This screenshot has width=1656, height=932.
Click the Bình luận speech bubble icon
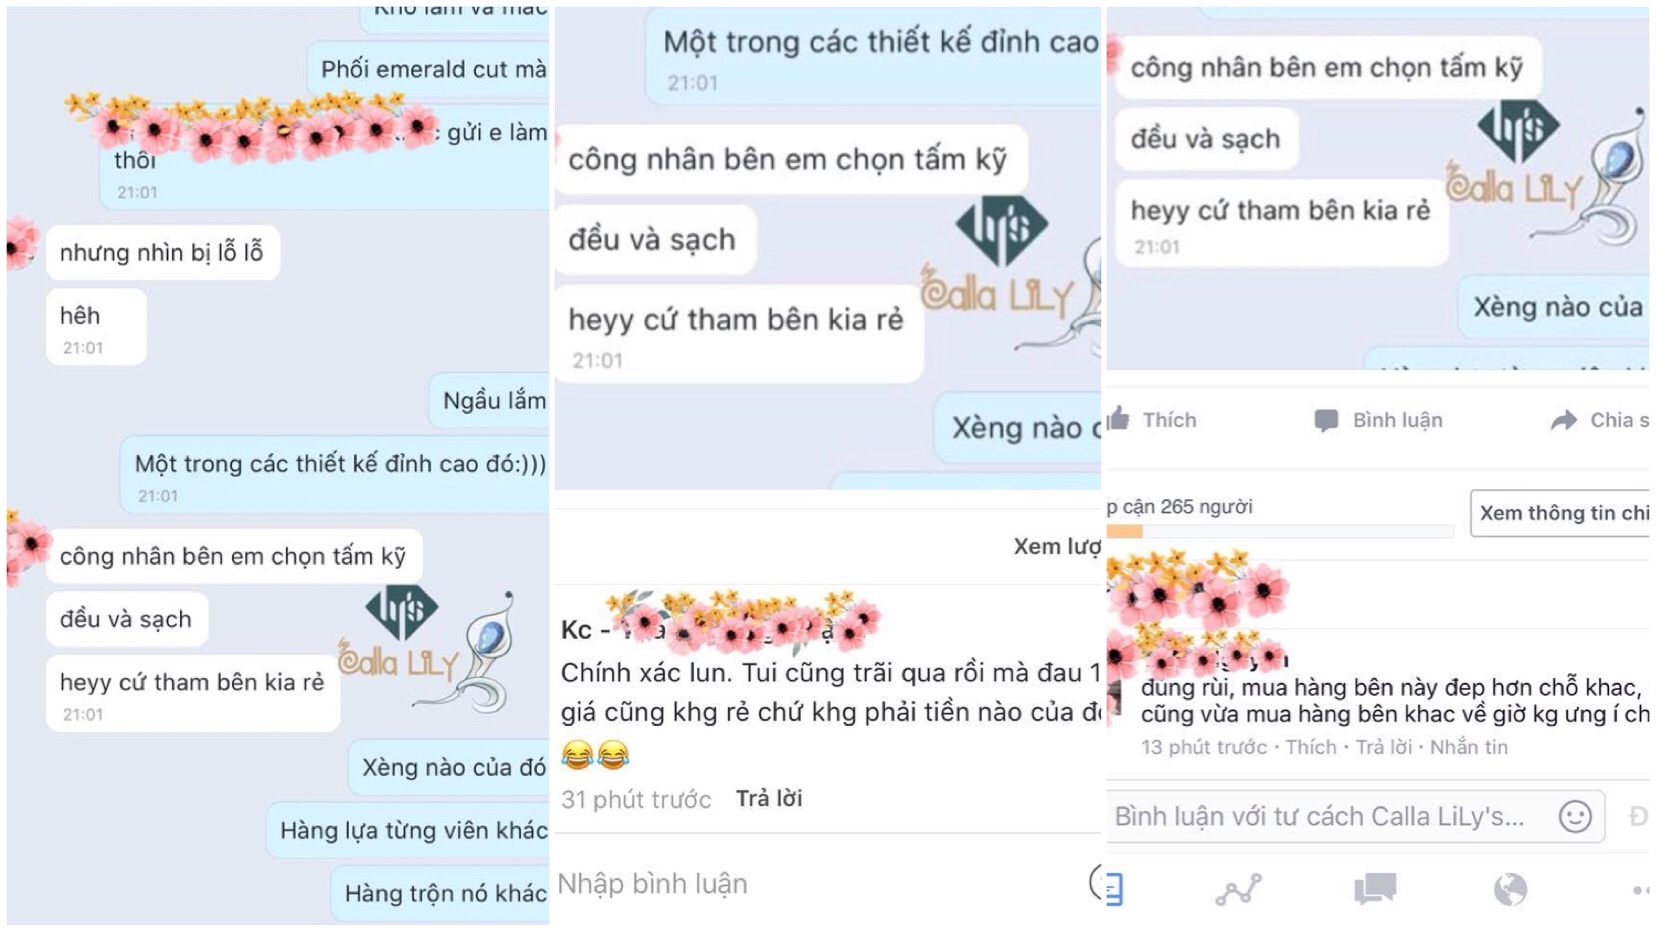[1326, 421]
